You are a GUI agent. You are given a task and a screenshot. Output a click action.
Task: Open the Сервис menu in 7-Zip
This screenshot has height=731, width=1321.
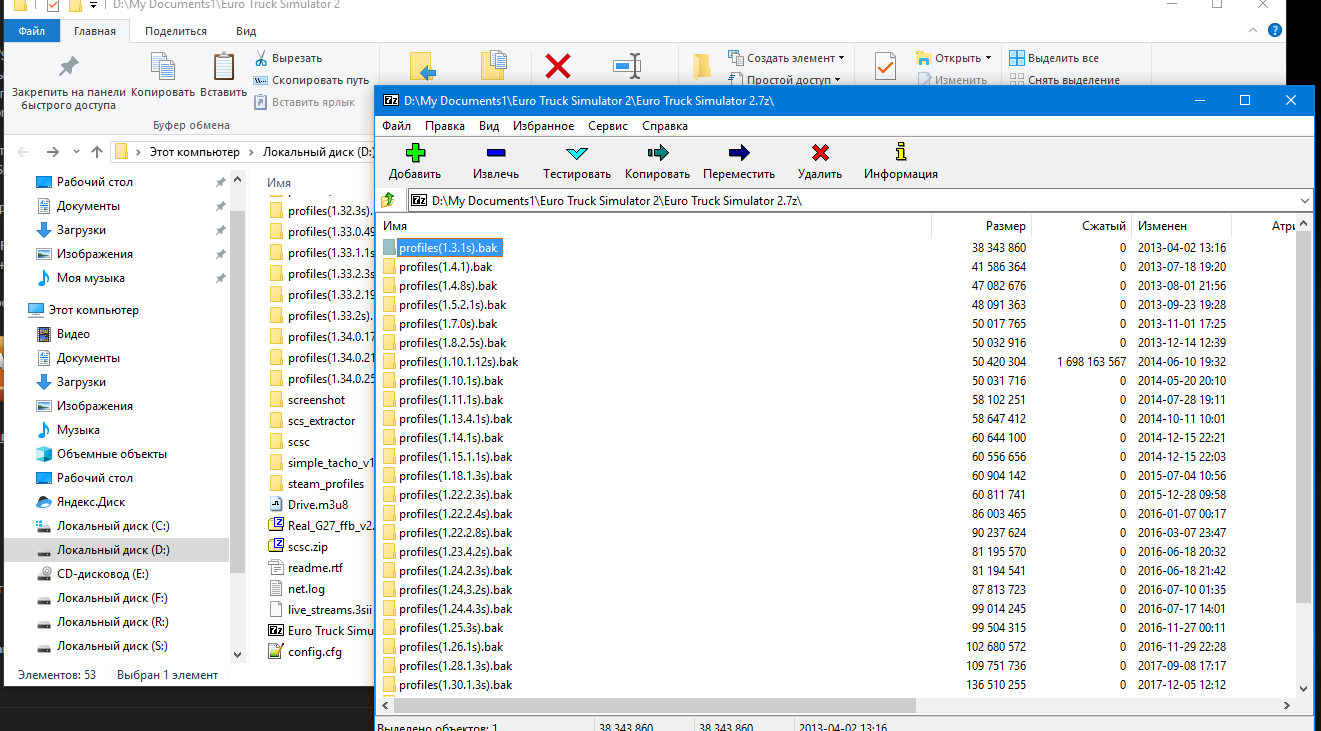coord(608,126)
